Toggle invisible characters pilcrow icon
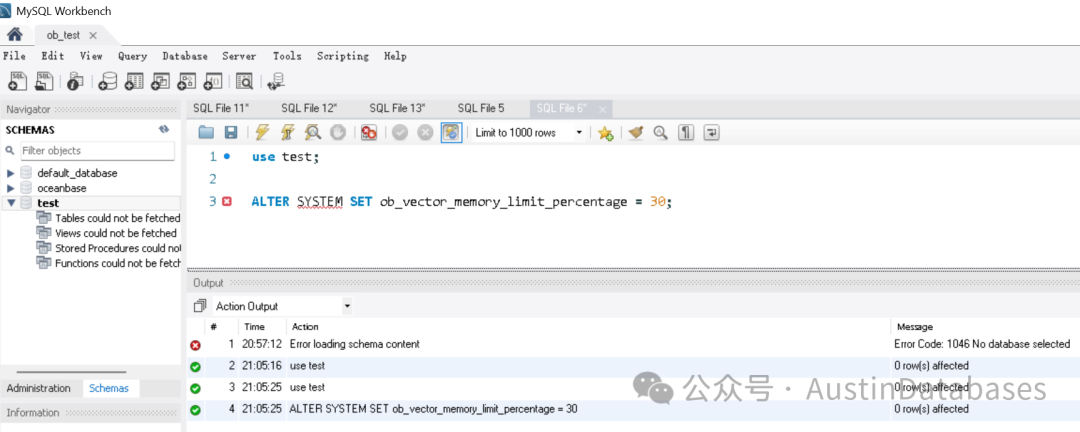Image resolution: width=1080 pixels, height=432 pixels. (686, 133)
